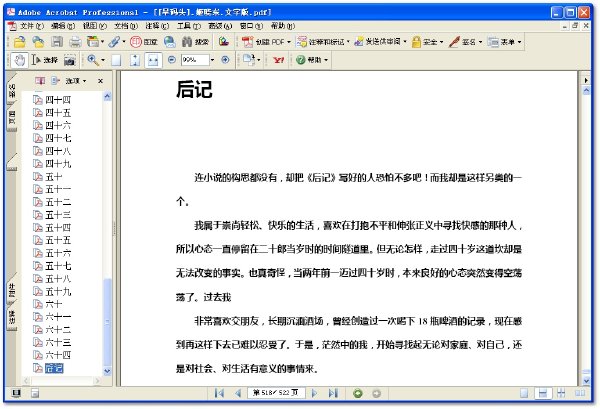
Task: Close the bookmarks navigation panel
Action: tap(100, 81)
